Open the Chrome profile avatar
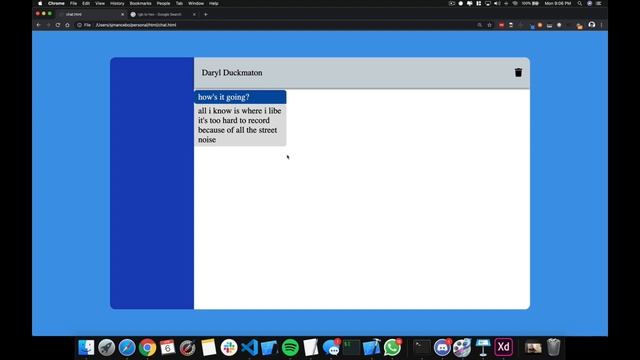Image resolution: width=640 pixels, height=360 pixels. 591,25
